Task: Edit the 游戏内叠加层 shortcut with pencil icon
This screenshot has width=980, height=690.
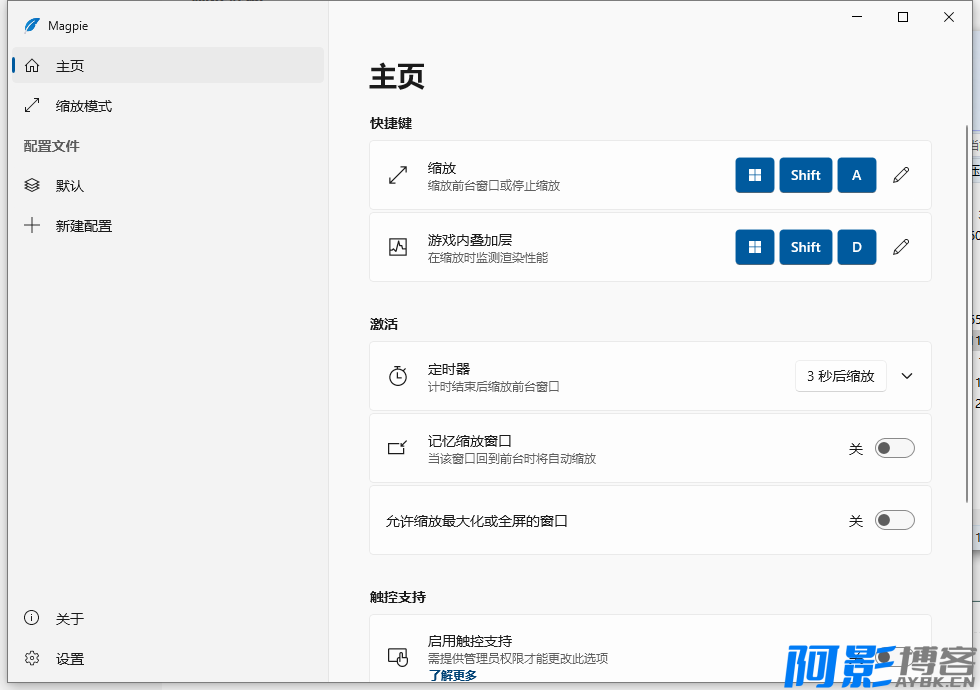Action: tap(901, 247)
